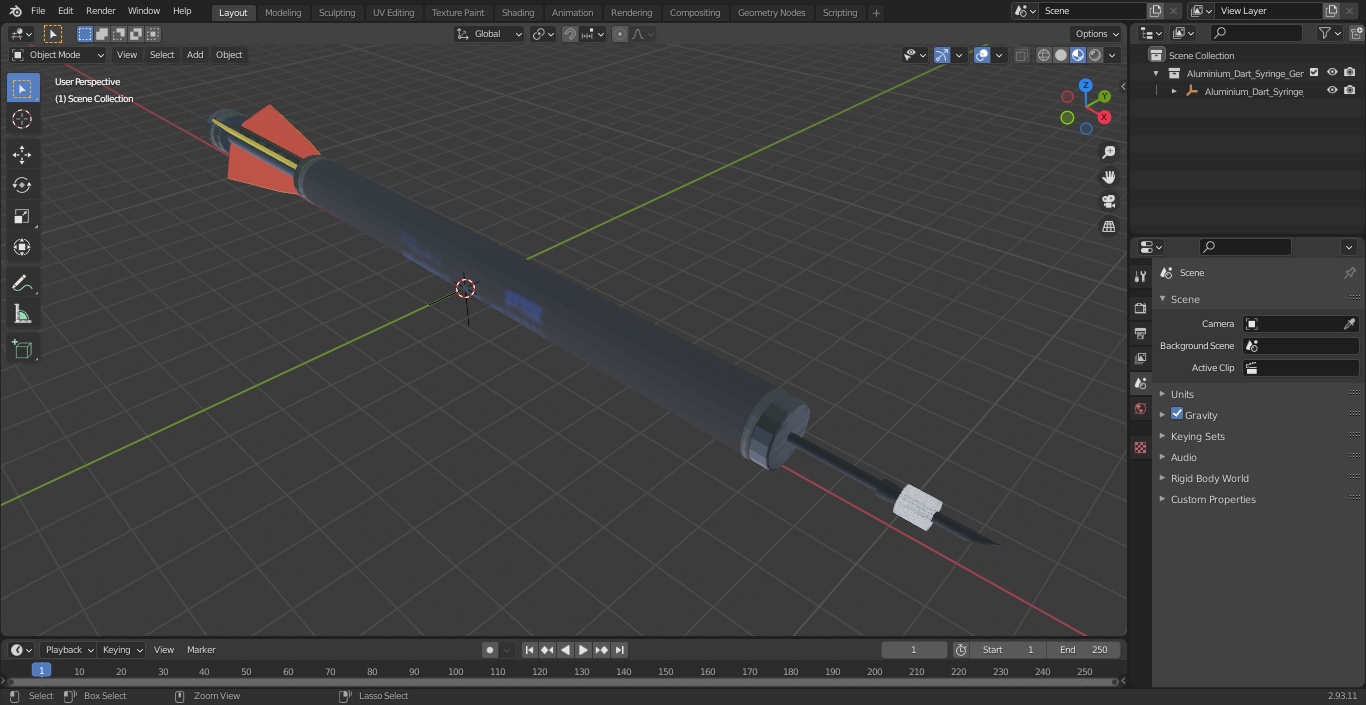
Task: Add a new workspace with plus button
Action: pyautogui.click(x=876, y=13)
